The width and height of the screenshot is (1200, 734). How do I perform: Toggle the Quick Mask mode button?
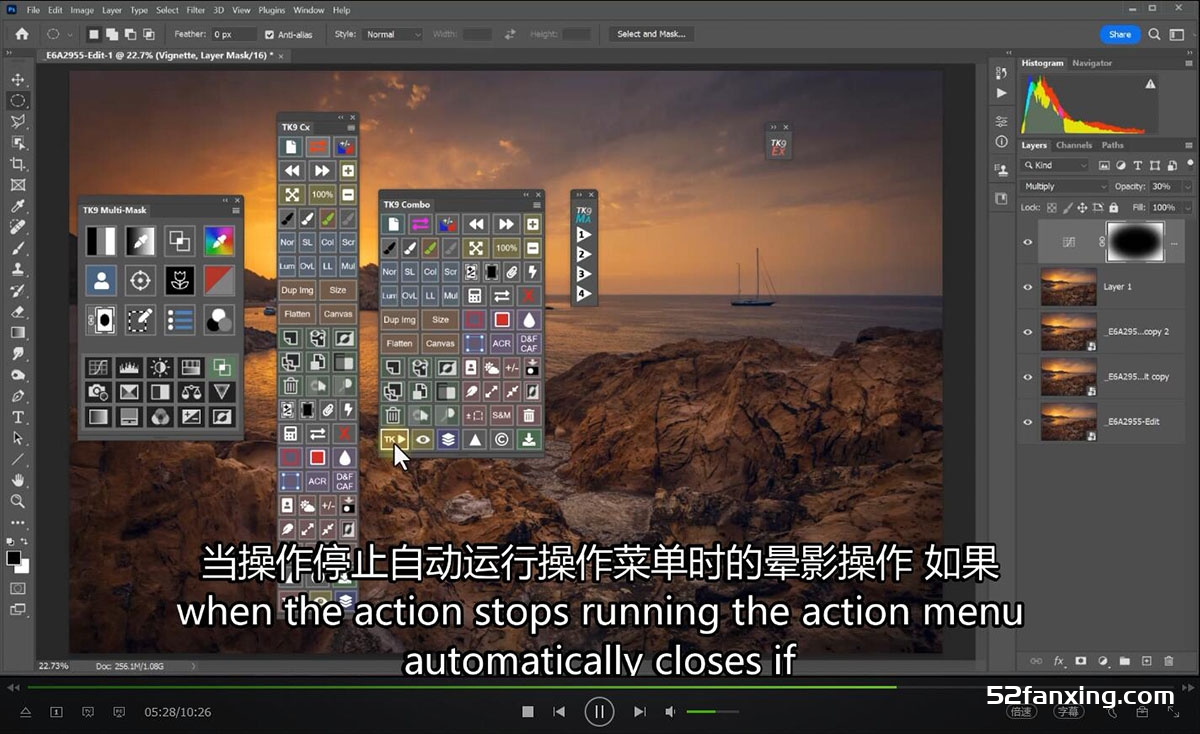click(18, 588)
